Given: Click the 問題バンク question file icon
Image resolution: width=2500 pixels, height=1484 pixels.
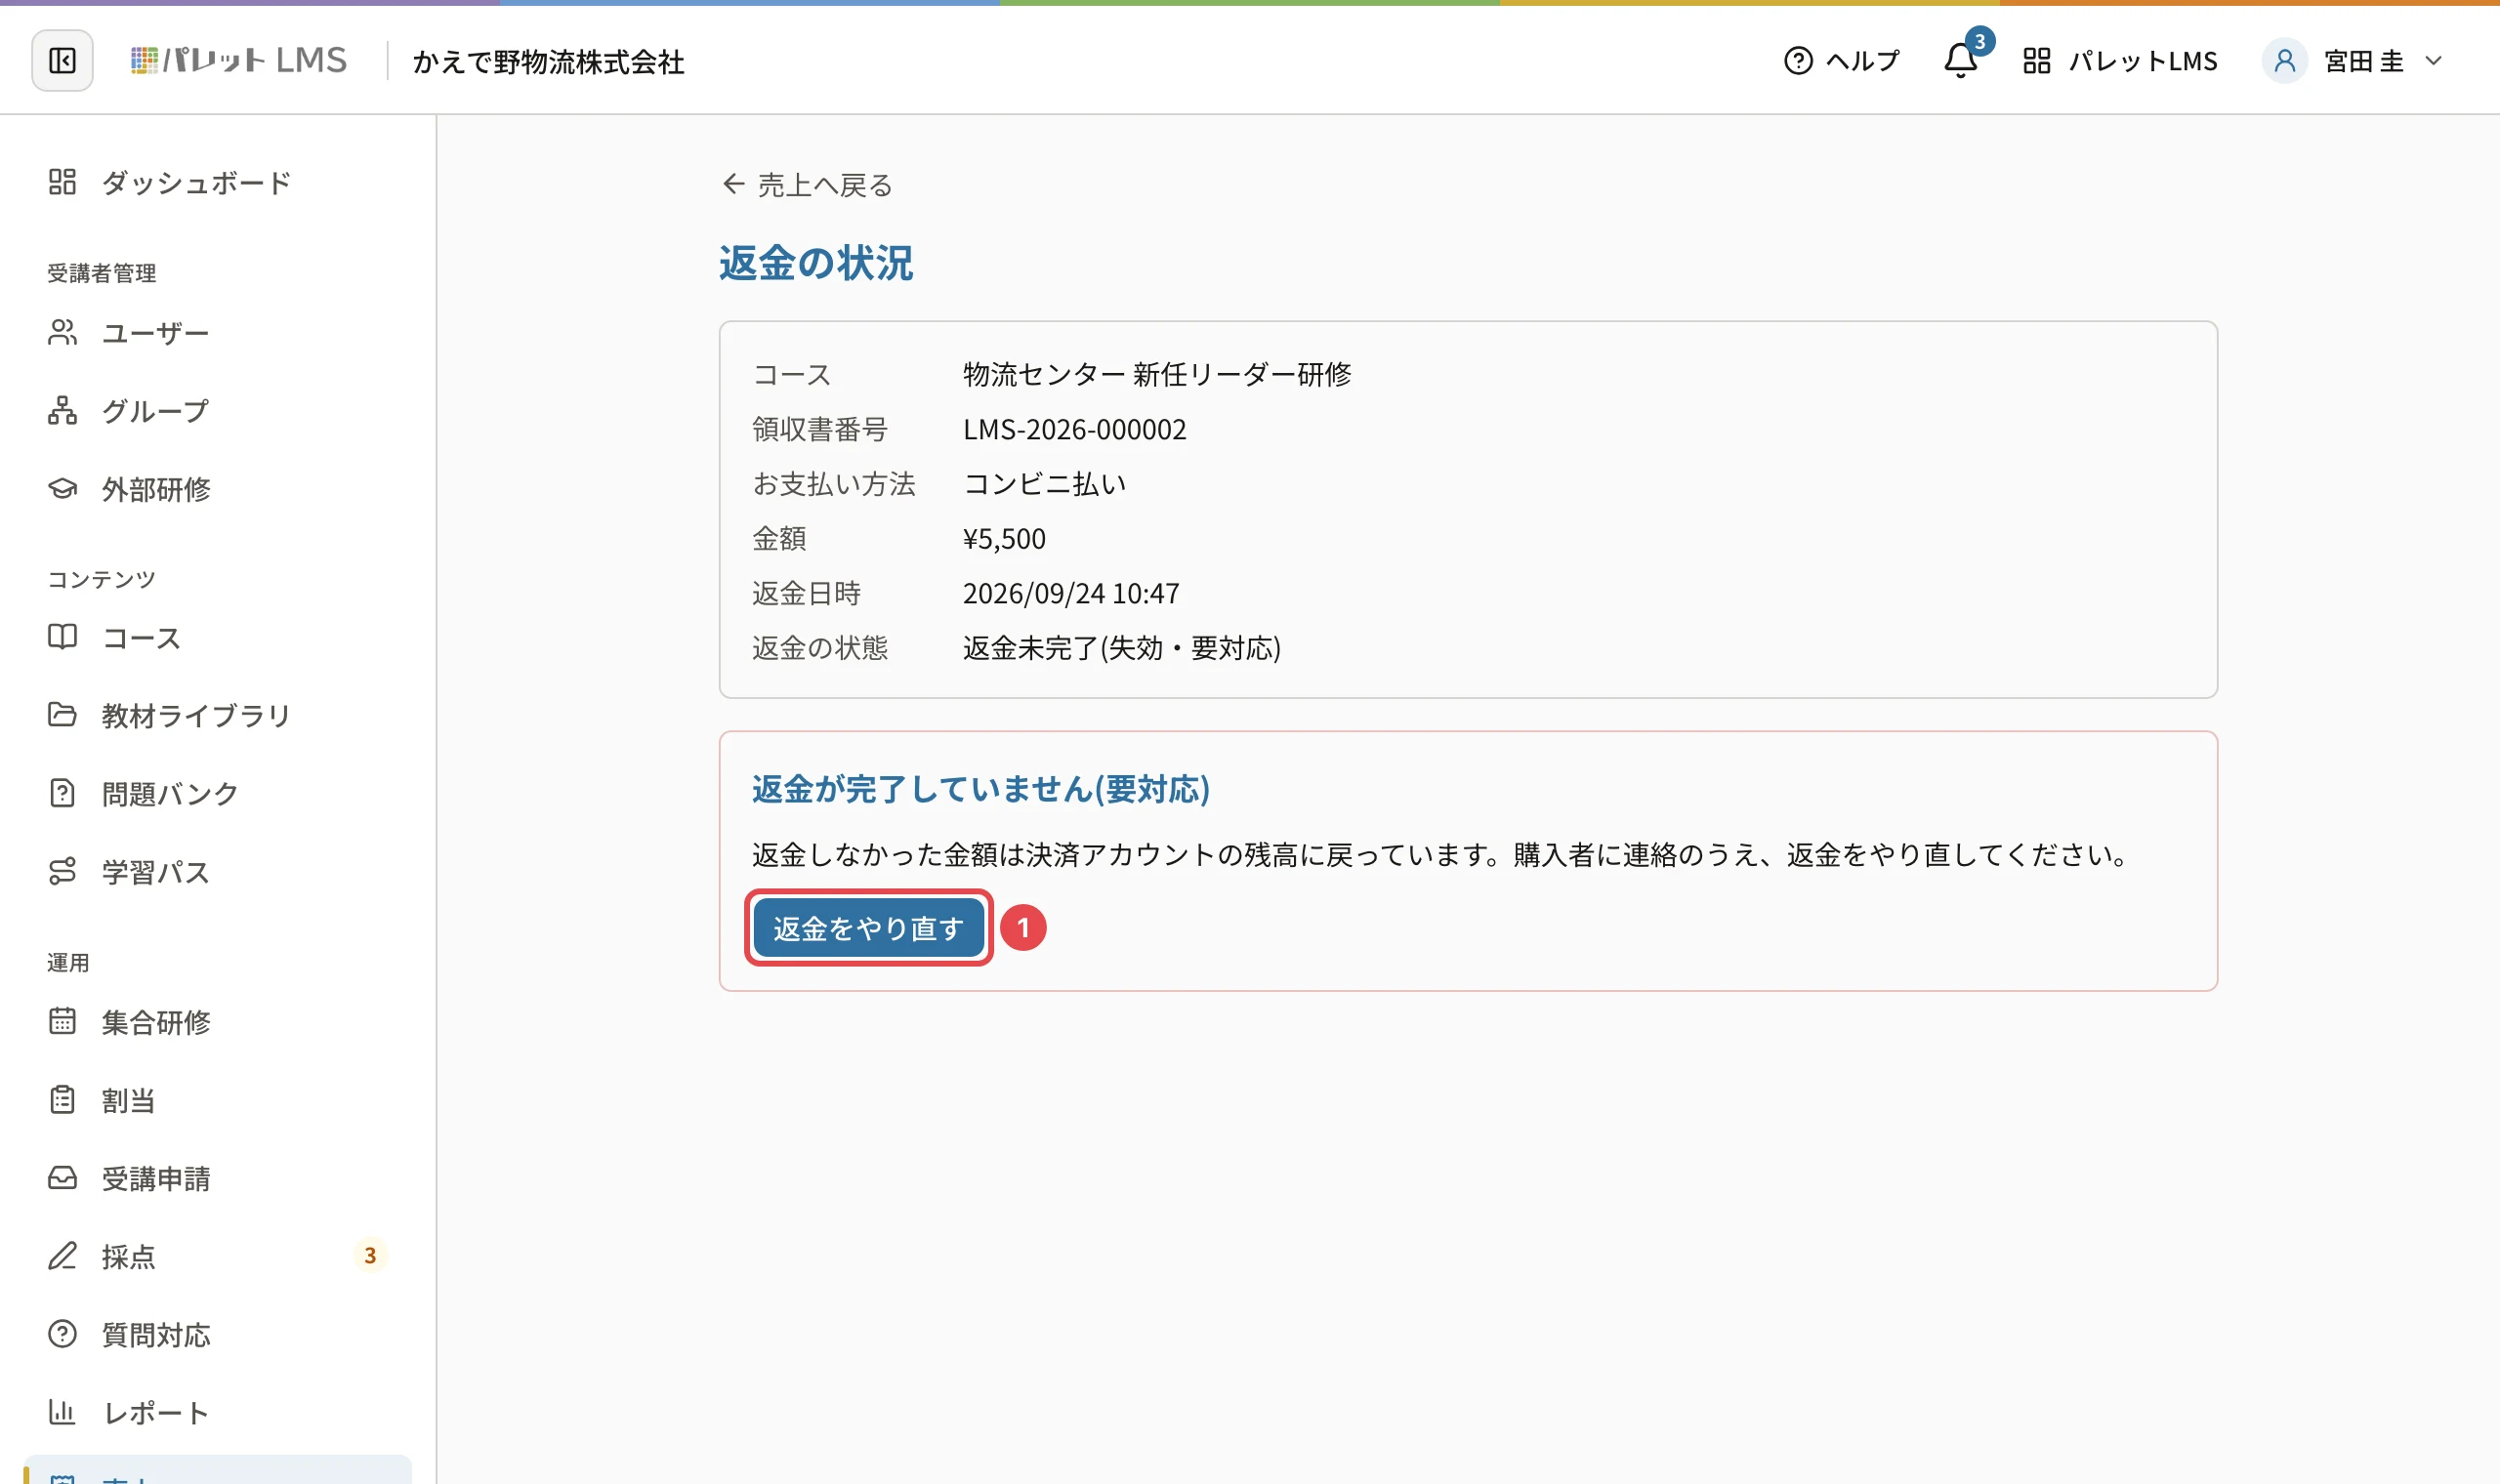Looking at the screenshot, I should click(x=62, y=793).
